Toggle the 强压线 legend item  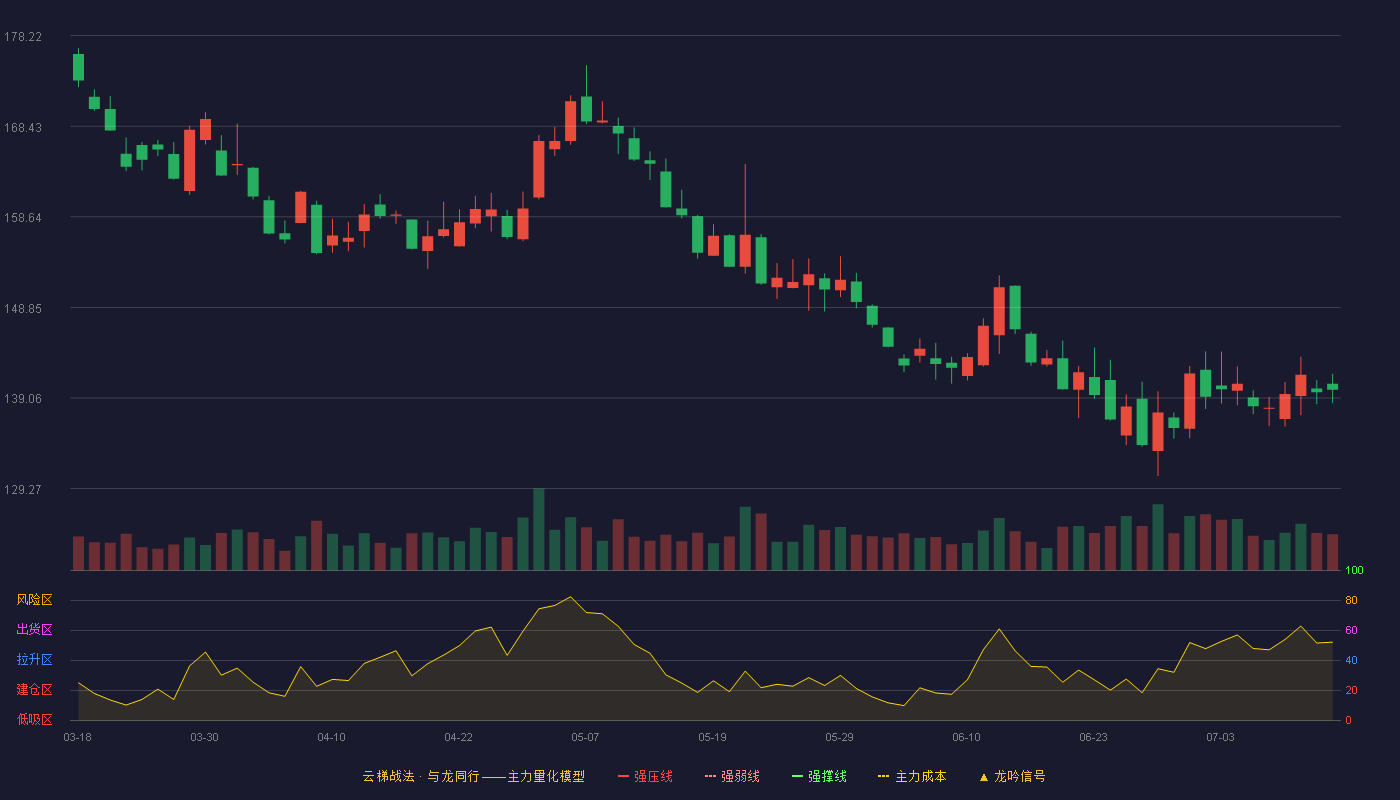point(645,776)
